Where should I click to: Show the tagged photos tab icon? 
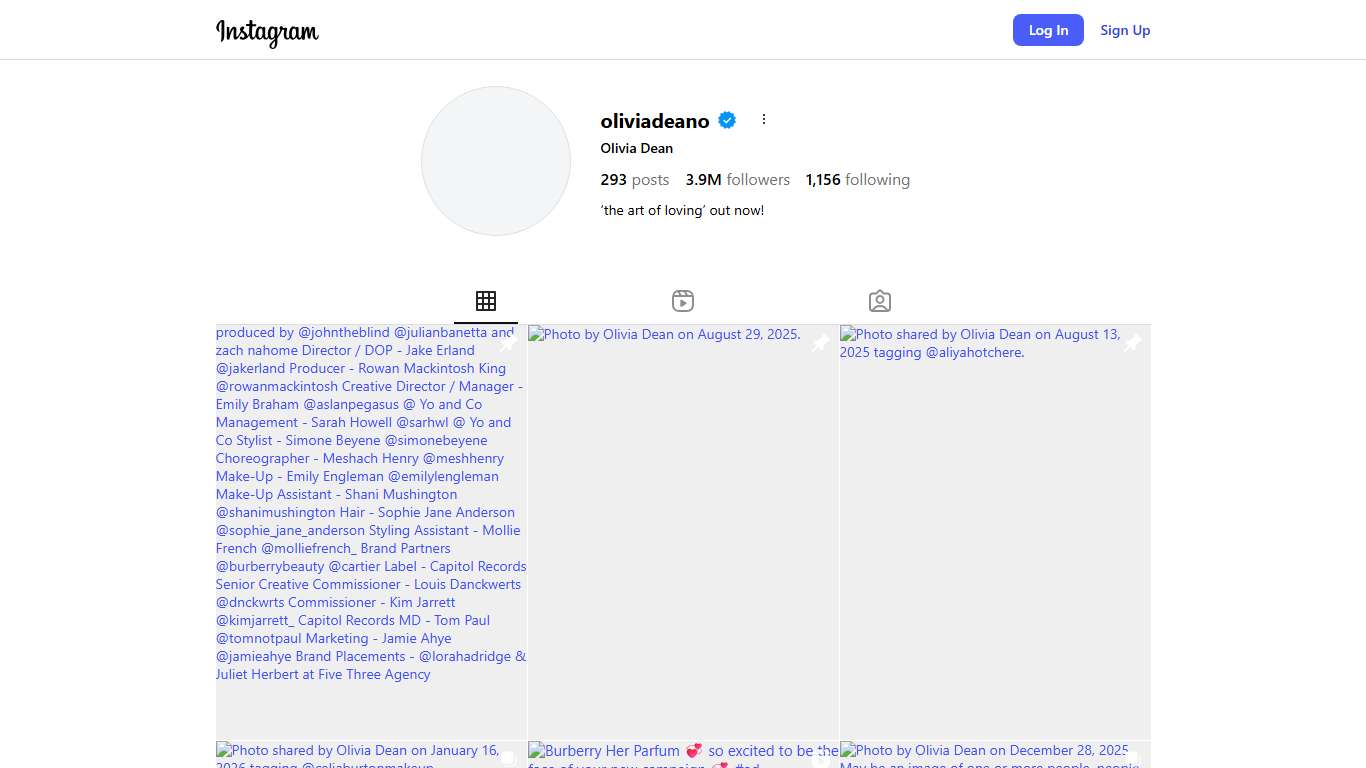click(880, 301)
